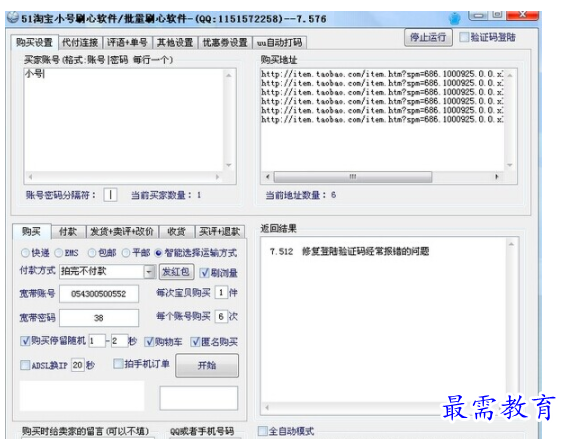Click the 开始 button
564x439 pixels.
click(207, 366)
